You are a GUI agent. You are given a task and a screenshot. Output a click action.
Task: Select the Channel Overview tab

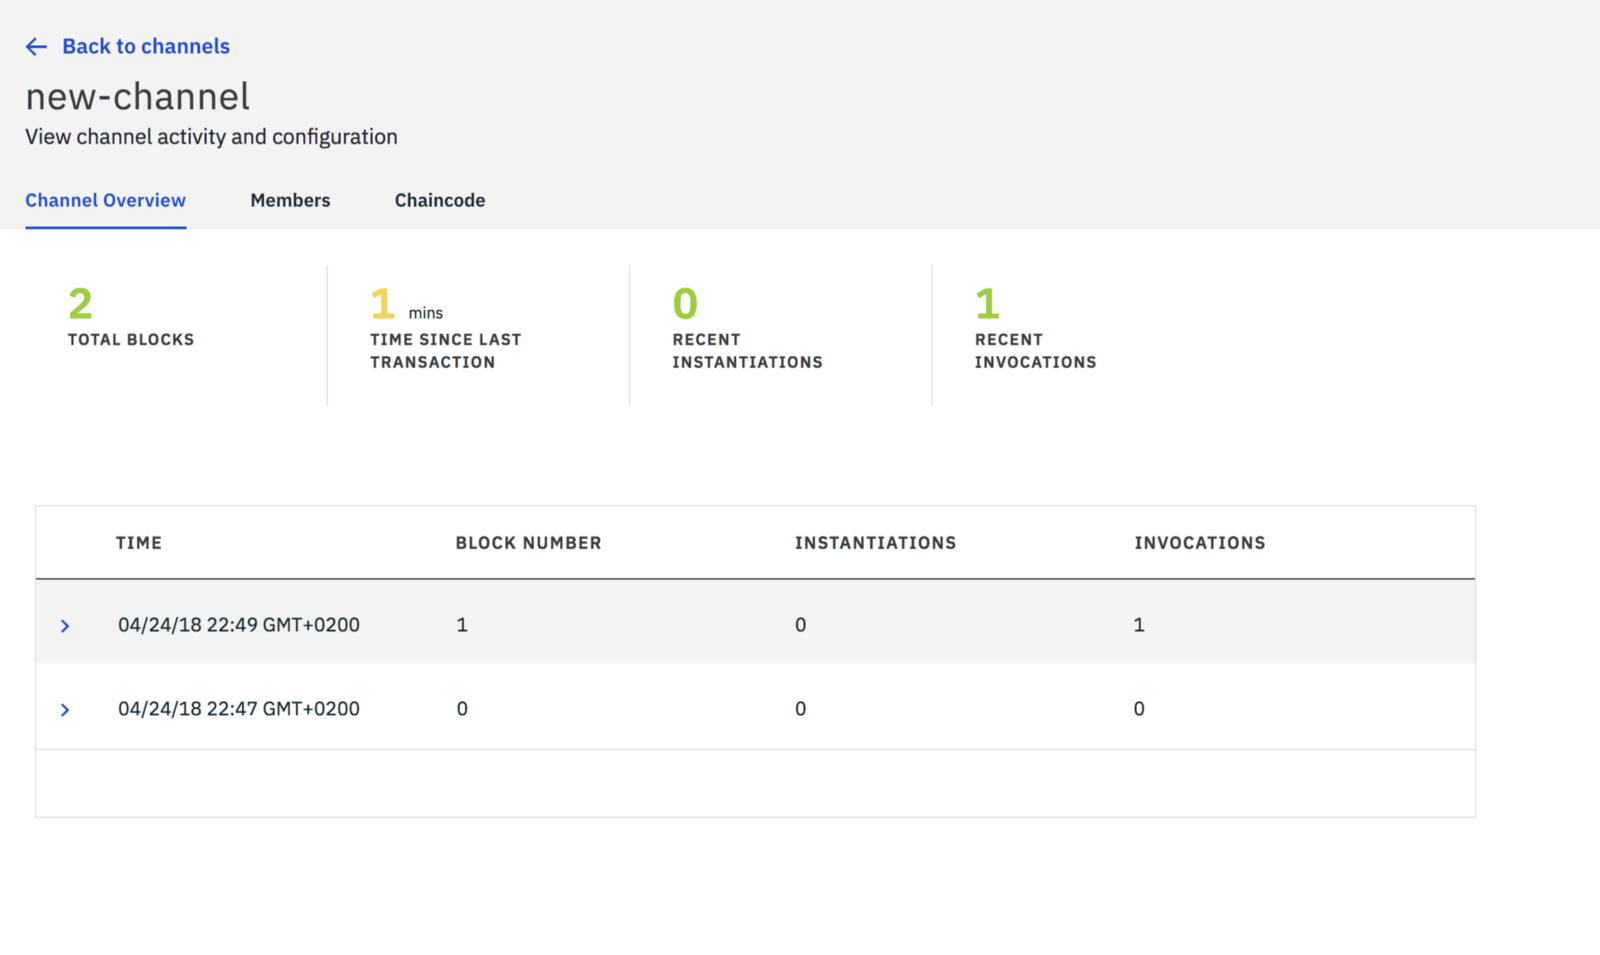[105, 200]
